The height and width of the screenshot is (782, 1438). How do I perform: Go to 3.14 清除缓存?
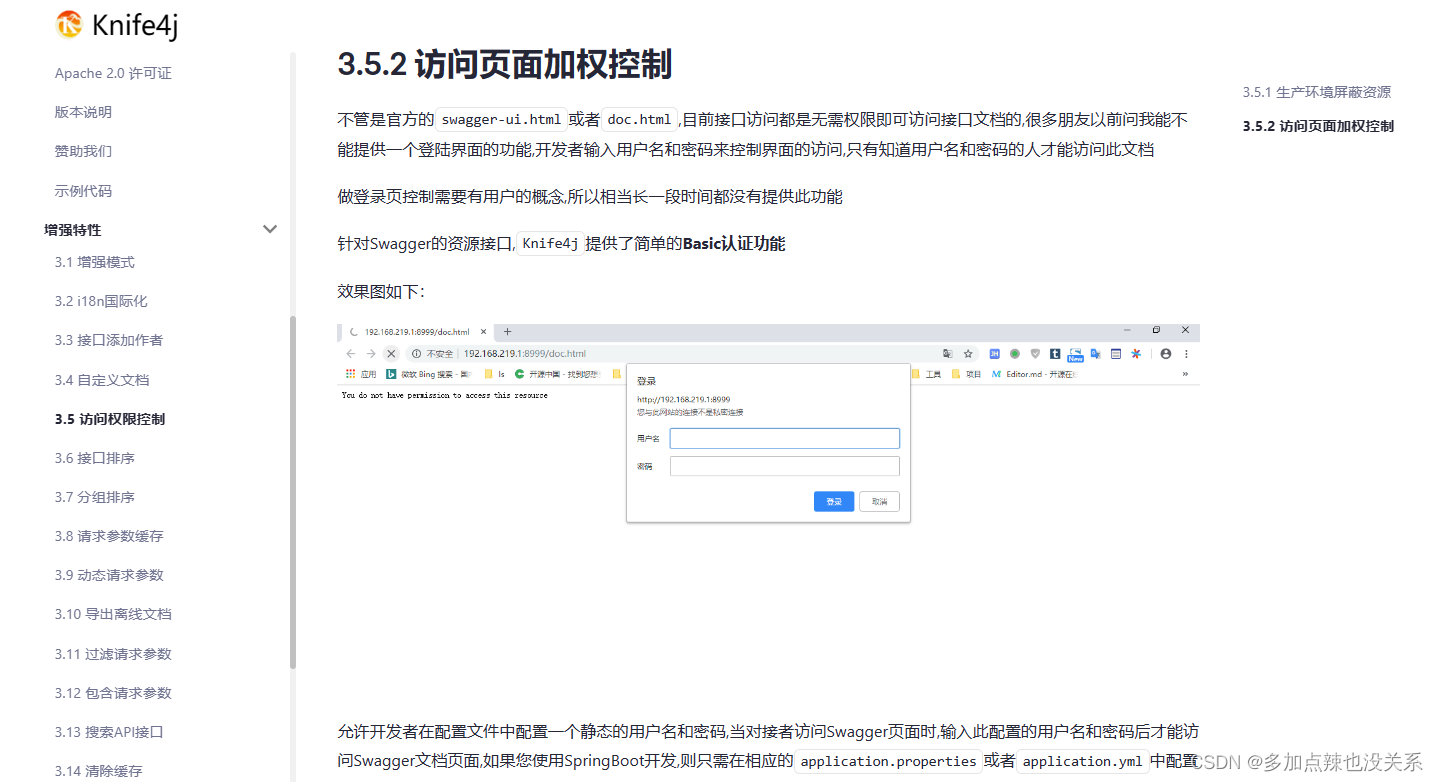(x=99, y=771)
